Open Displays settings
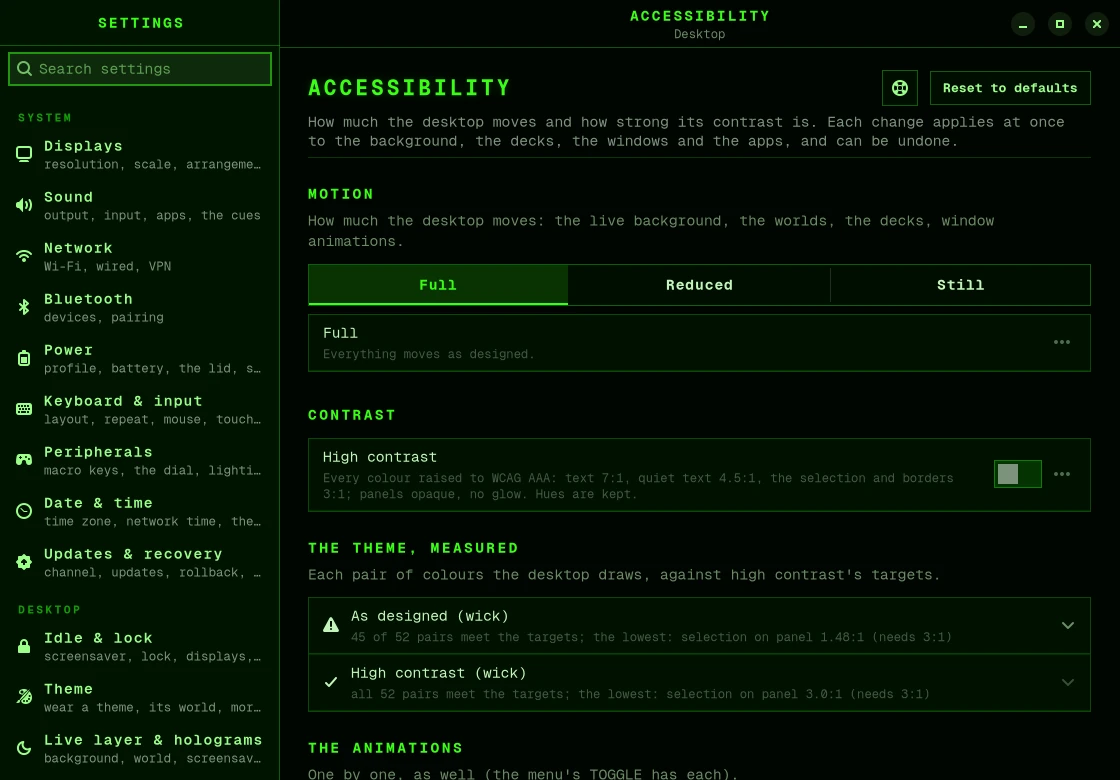The image size is (1120, 780). tap(140, 154)
